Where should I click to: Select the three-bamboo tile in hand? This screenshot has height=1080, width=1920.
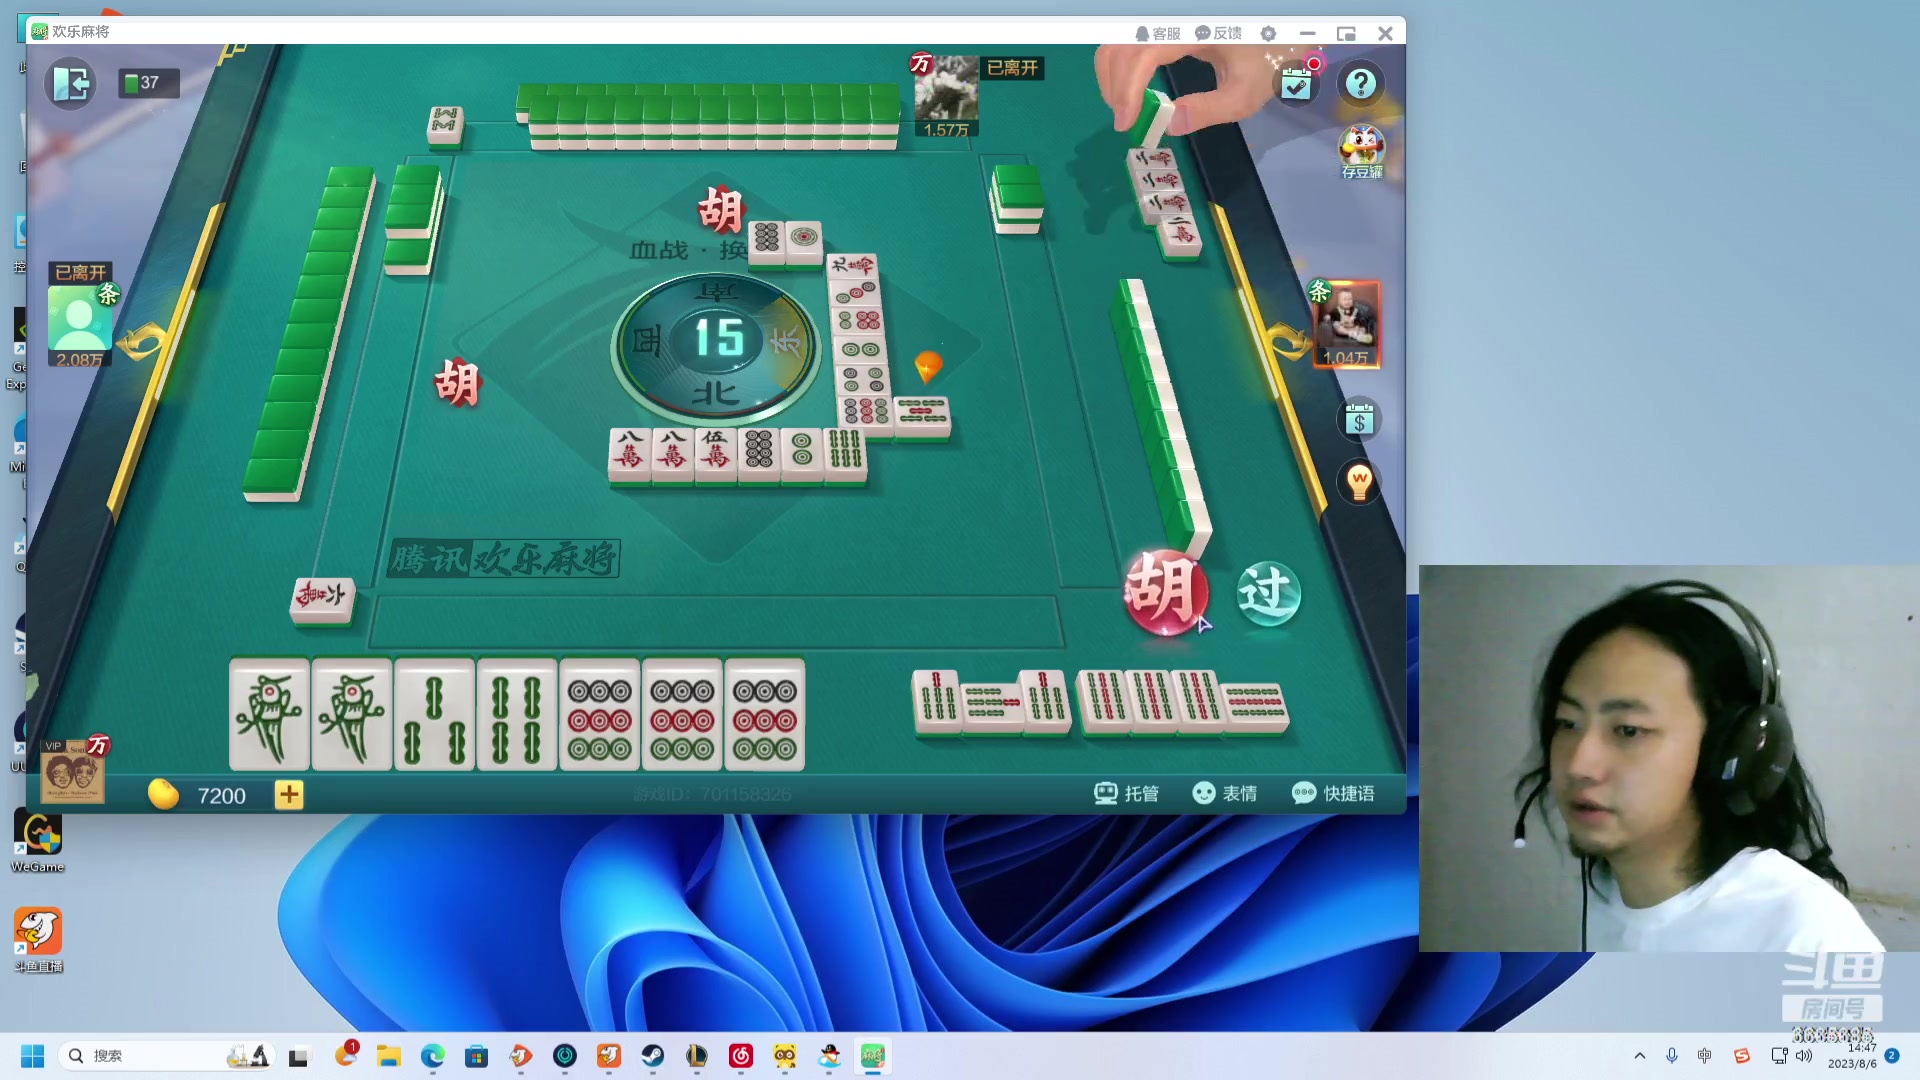click(434, 716)
